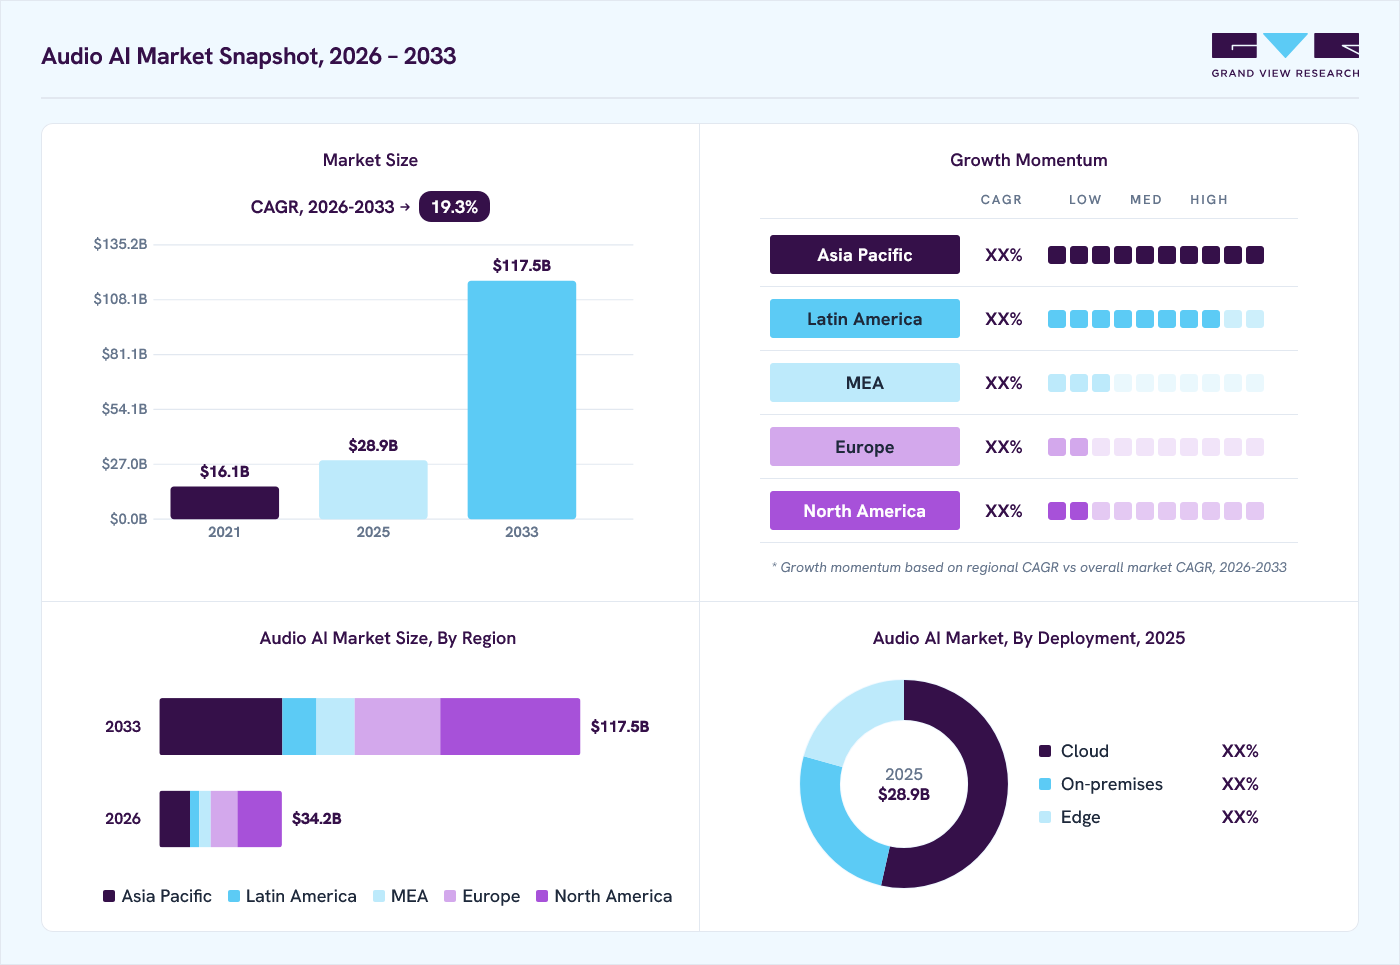
Task: Click the $117.5B label above 2033 bar
Action: tap(522, 266)
